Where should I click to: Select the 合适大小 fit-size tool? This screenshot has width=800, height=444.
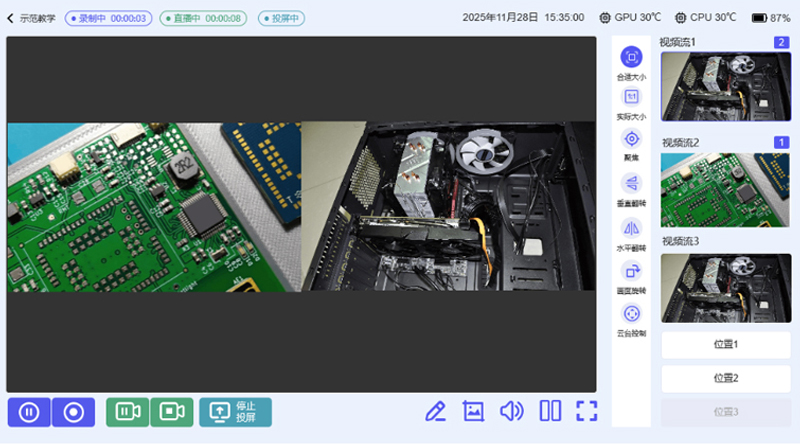point(631,58)
